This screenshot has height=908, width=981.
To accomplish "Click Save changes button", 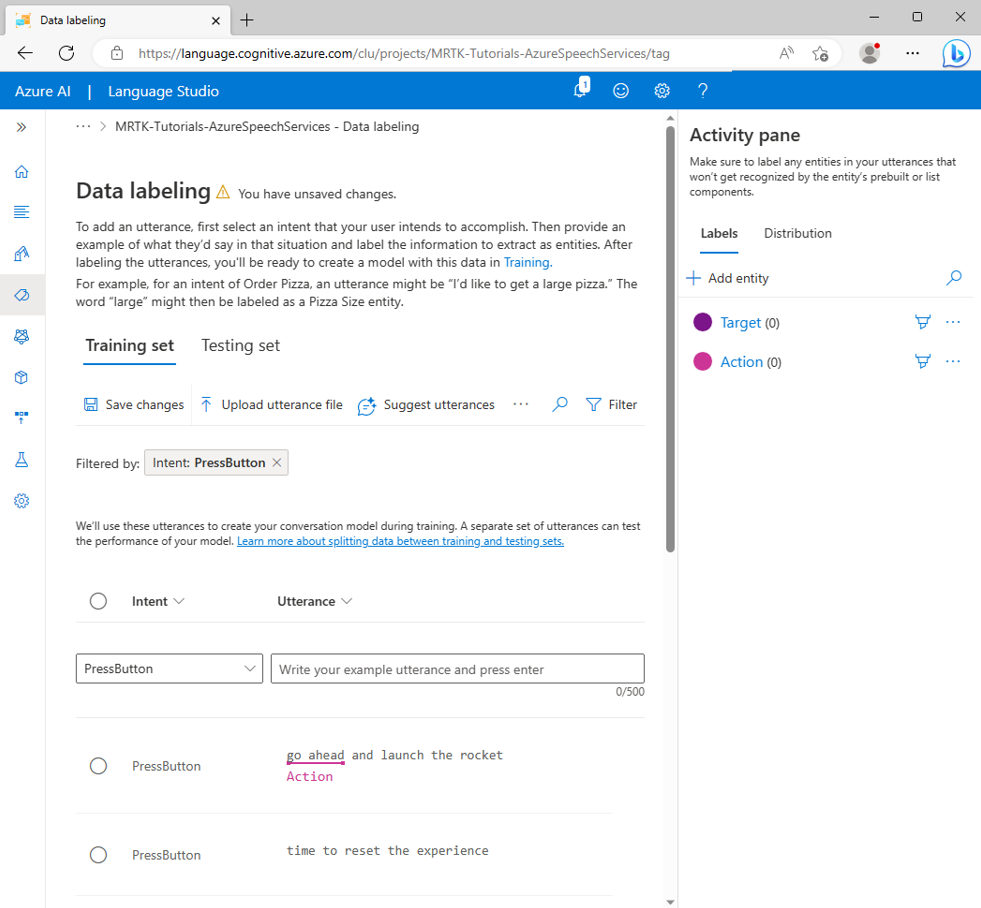I will (x=134, y=404).
